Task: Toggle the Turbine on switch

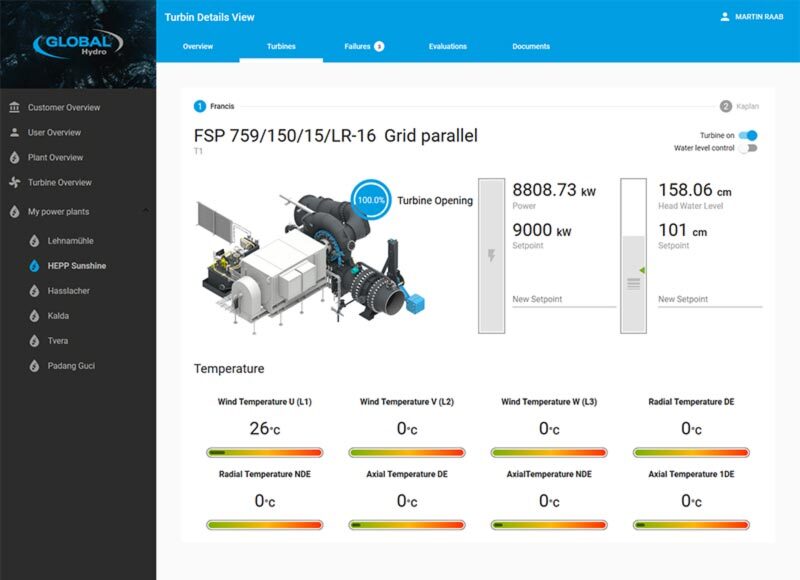Action: [748, 135]
